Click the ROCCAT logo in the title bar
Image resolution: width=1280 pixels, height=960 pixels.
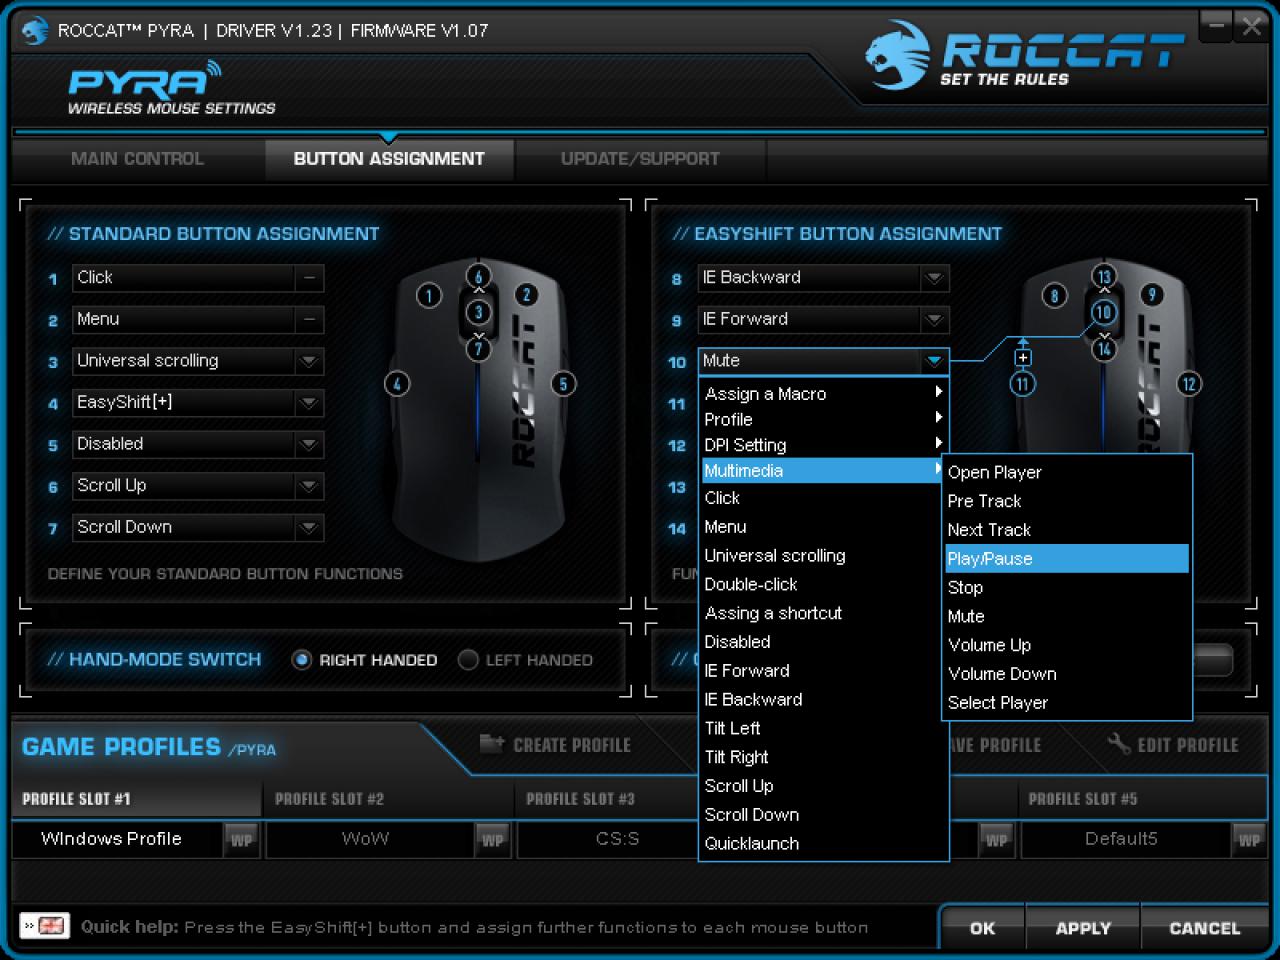coord(35,31)
